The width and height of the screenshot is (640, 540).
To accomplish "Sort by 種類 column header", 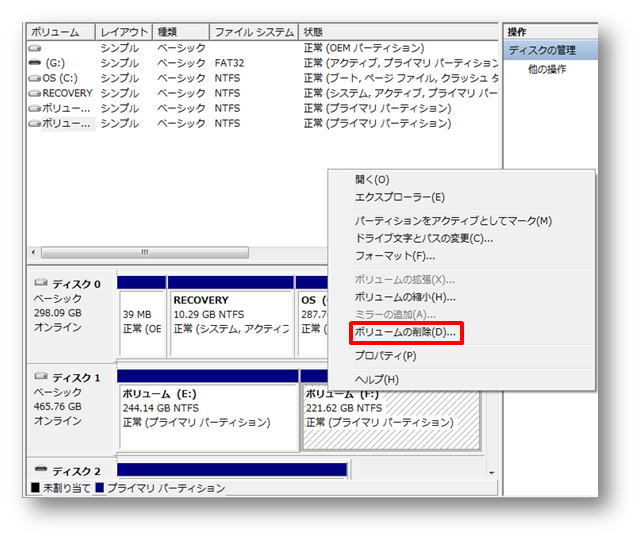I will [x=181, y=32].
